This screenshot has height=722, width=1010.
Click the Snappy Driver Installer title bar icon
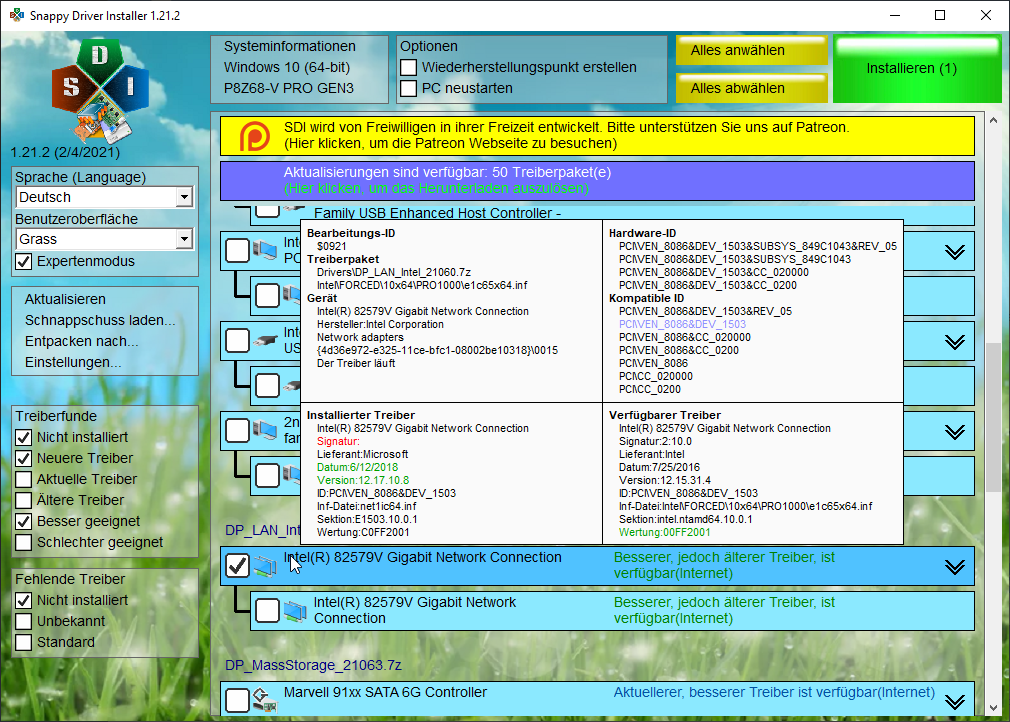click(x=16, y=15)
